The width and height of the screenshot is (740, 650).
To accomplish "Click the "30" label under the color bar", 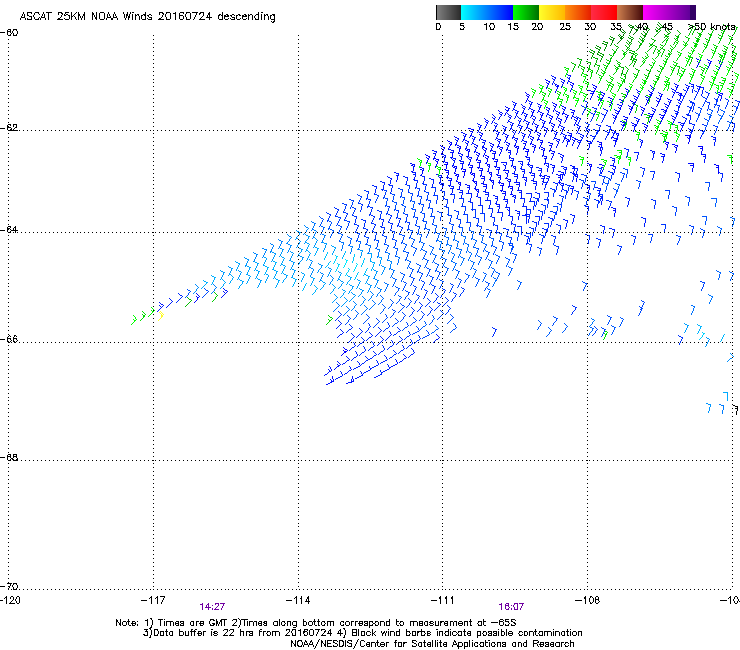I will (x=590, y=27).
